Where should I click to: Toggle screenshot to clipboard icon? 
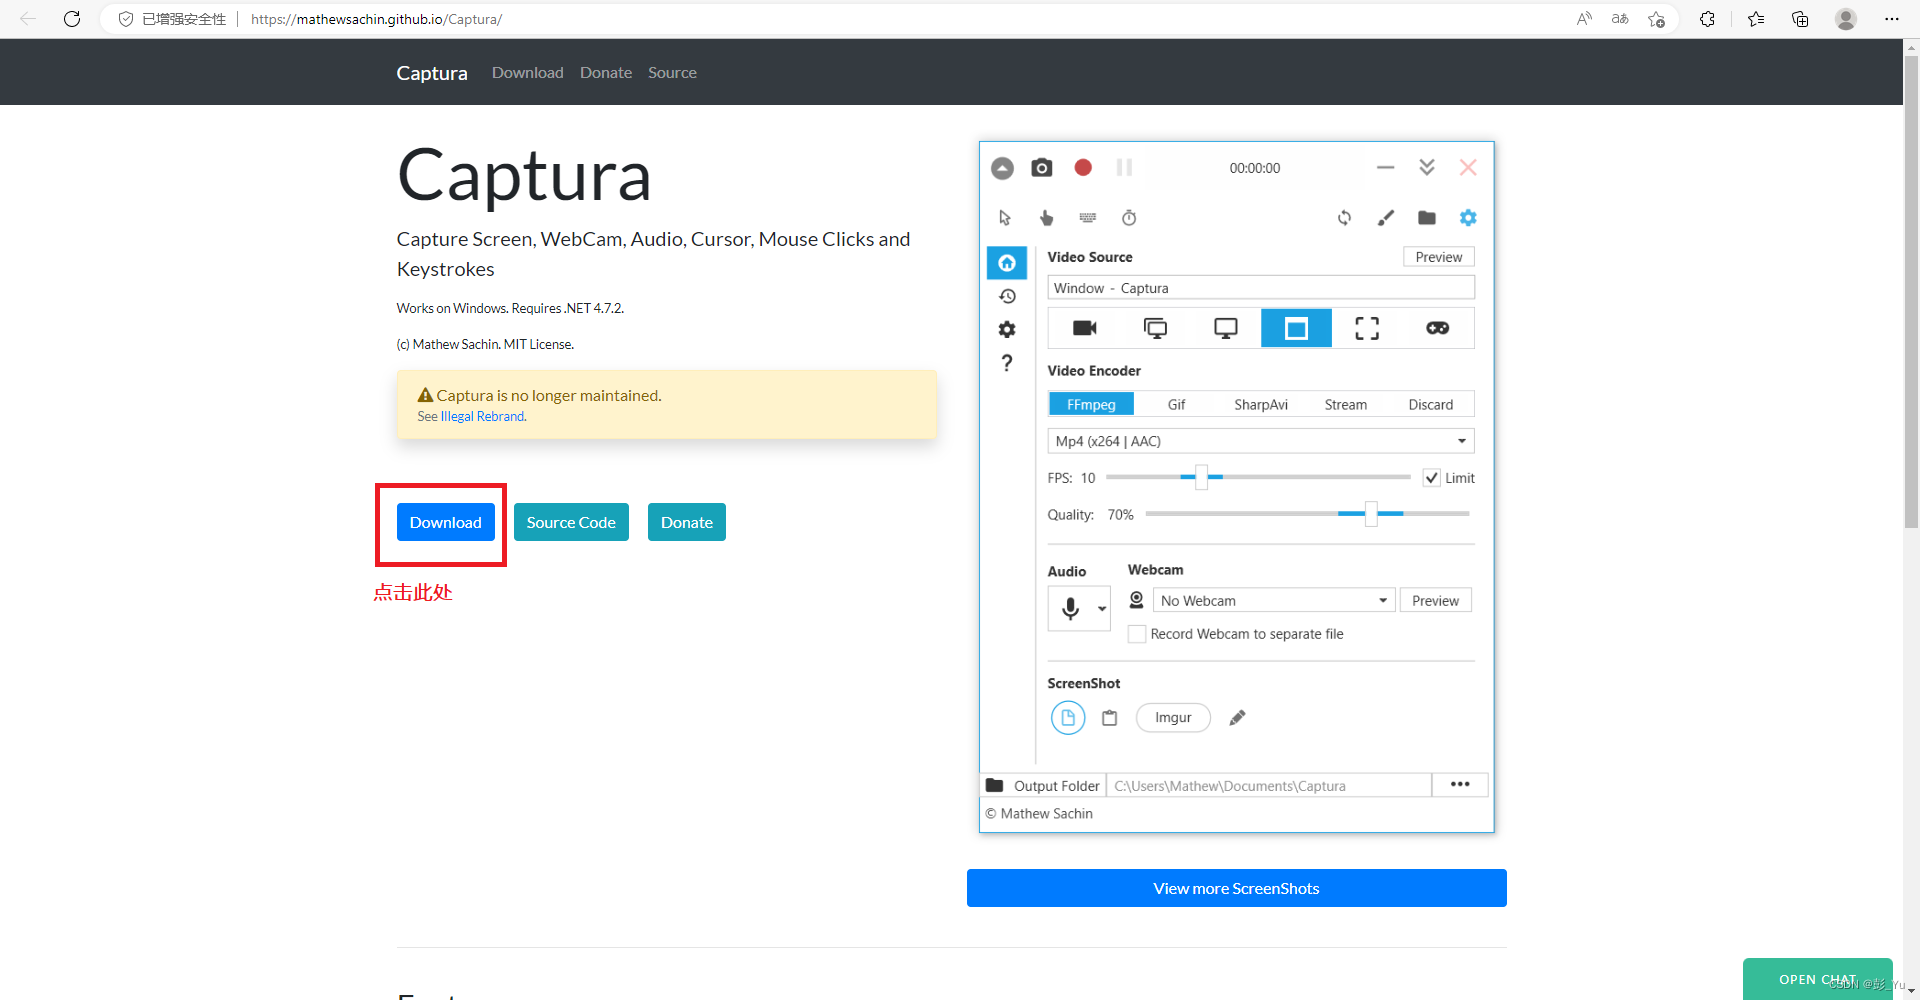[1110, 717]
